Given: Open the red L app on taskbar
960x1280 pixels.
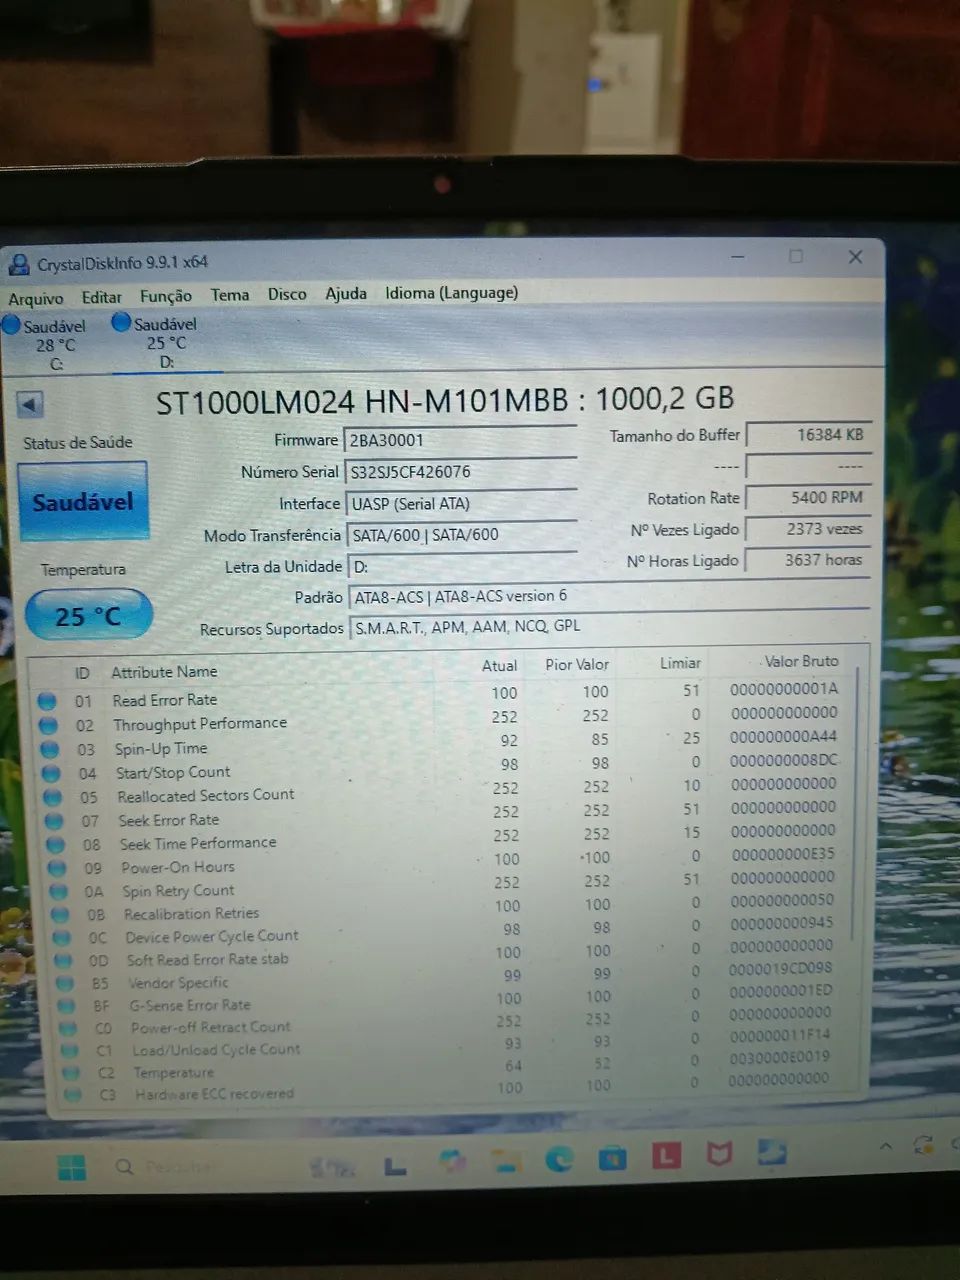Looking at the screenshot, I should 666,1156.
